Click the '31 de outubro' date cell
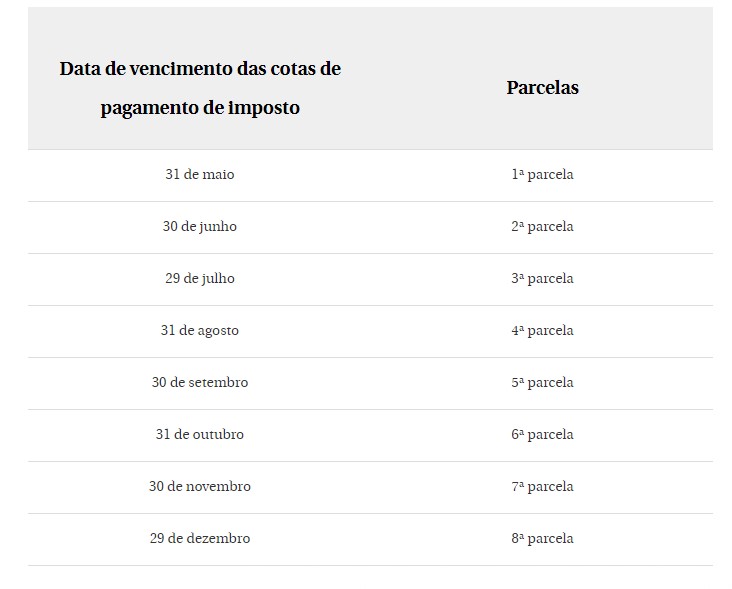This screenshot has width=732, height=589. tap(200, 435)
